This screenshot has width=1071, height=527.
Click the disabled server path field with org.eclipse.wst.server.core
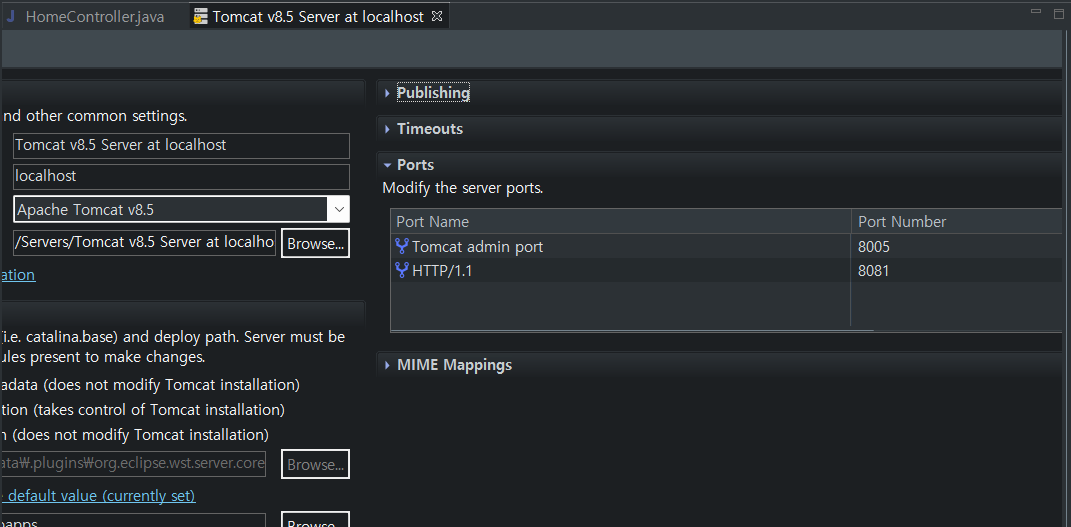[x=133, y=464]
